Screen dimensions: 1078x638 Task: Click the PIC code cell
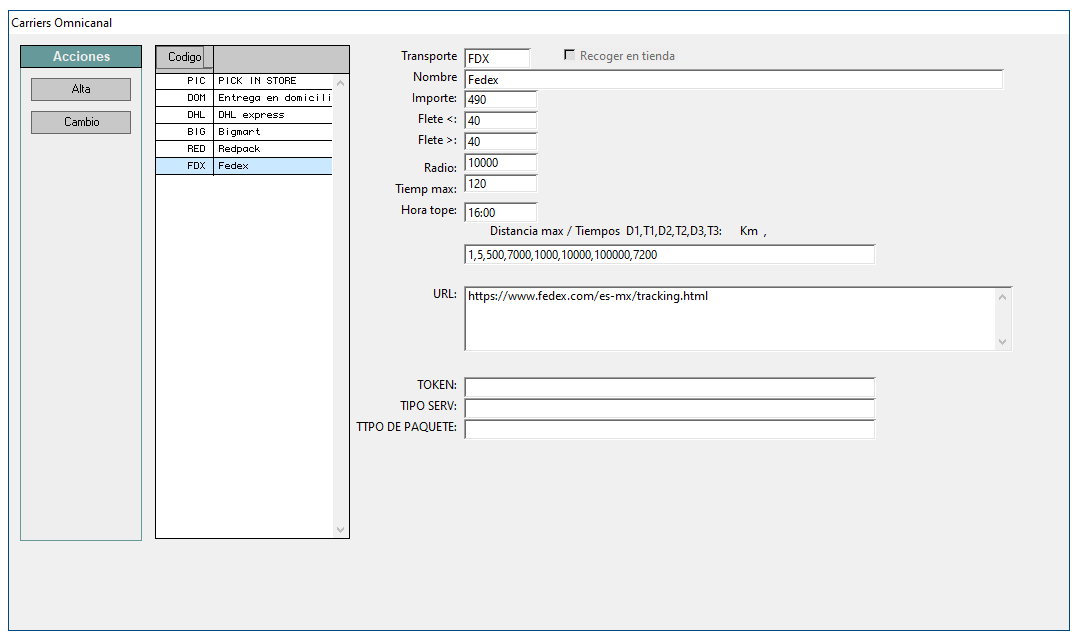click(x=185, y=81)
